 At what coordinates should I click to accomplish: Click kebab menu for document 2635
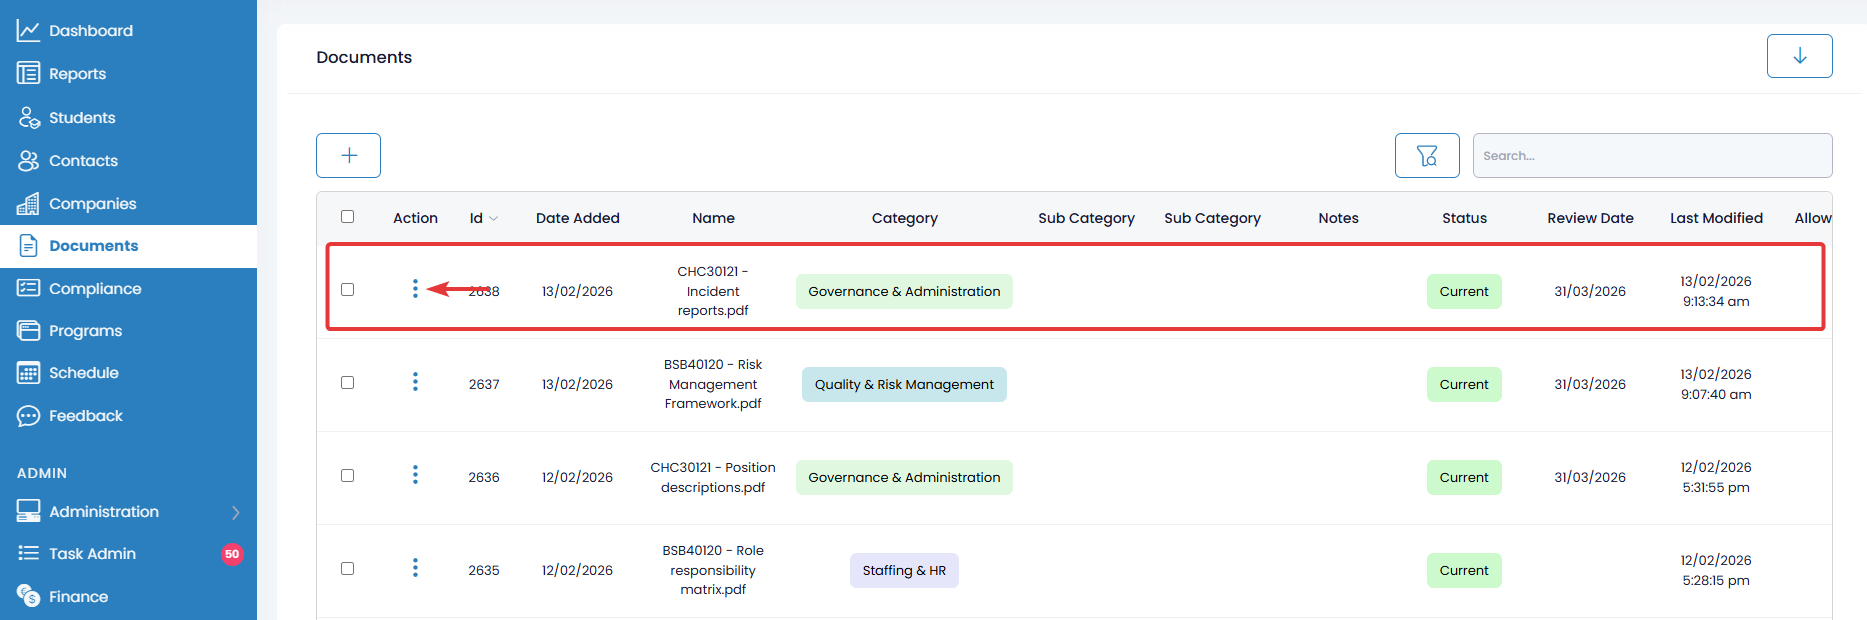[x=415, y=568]
